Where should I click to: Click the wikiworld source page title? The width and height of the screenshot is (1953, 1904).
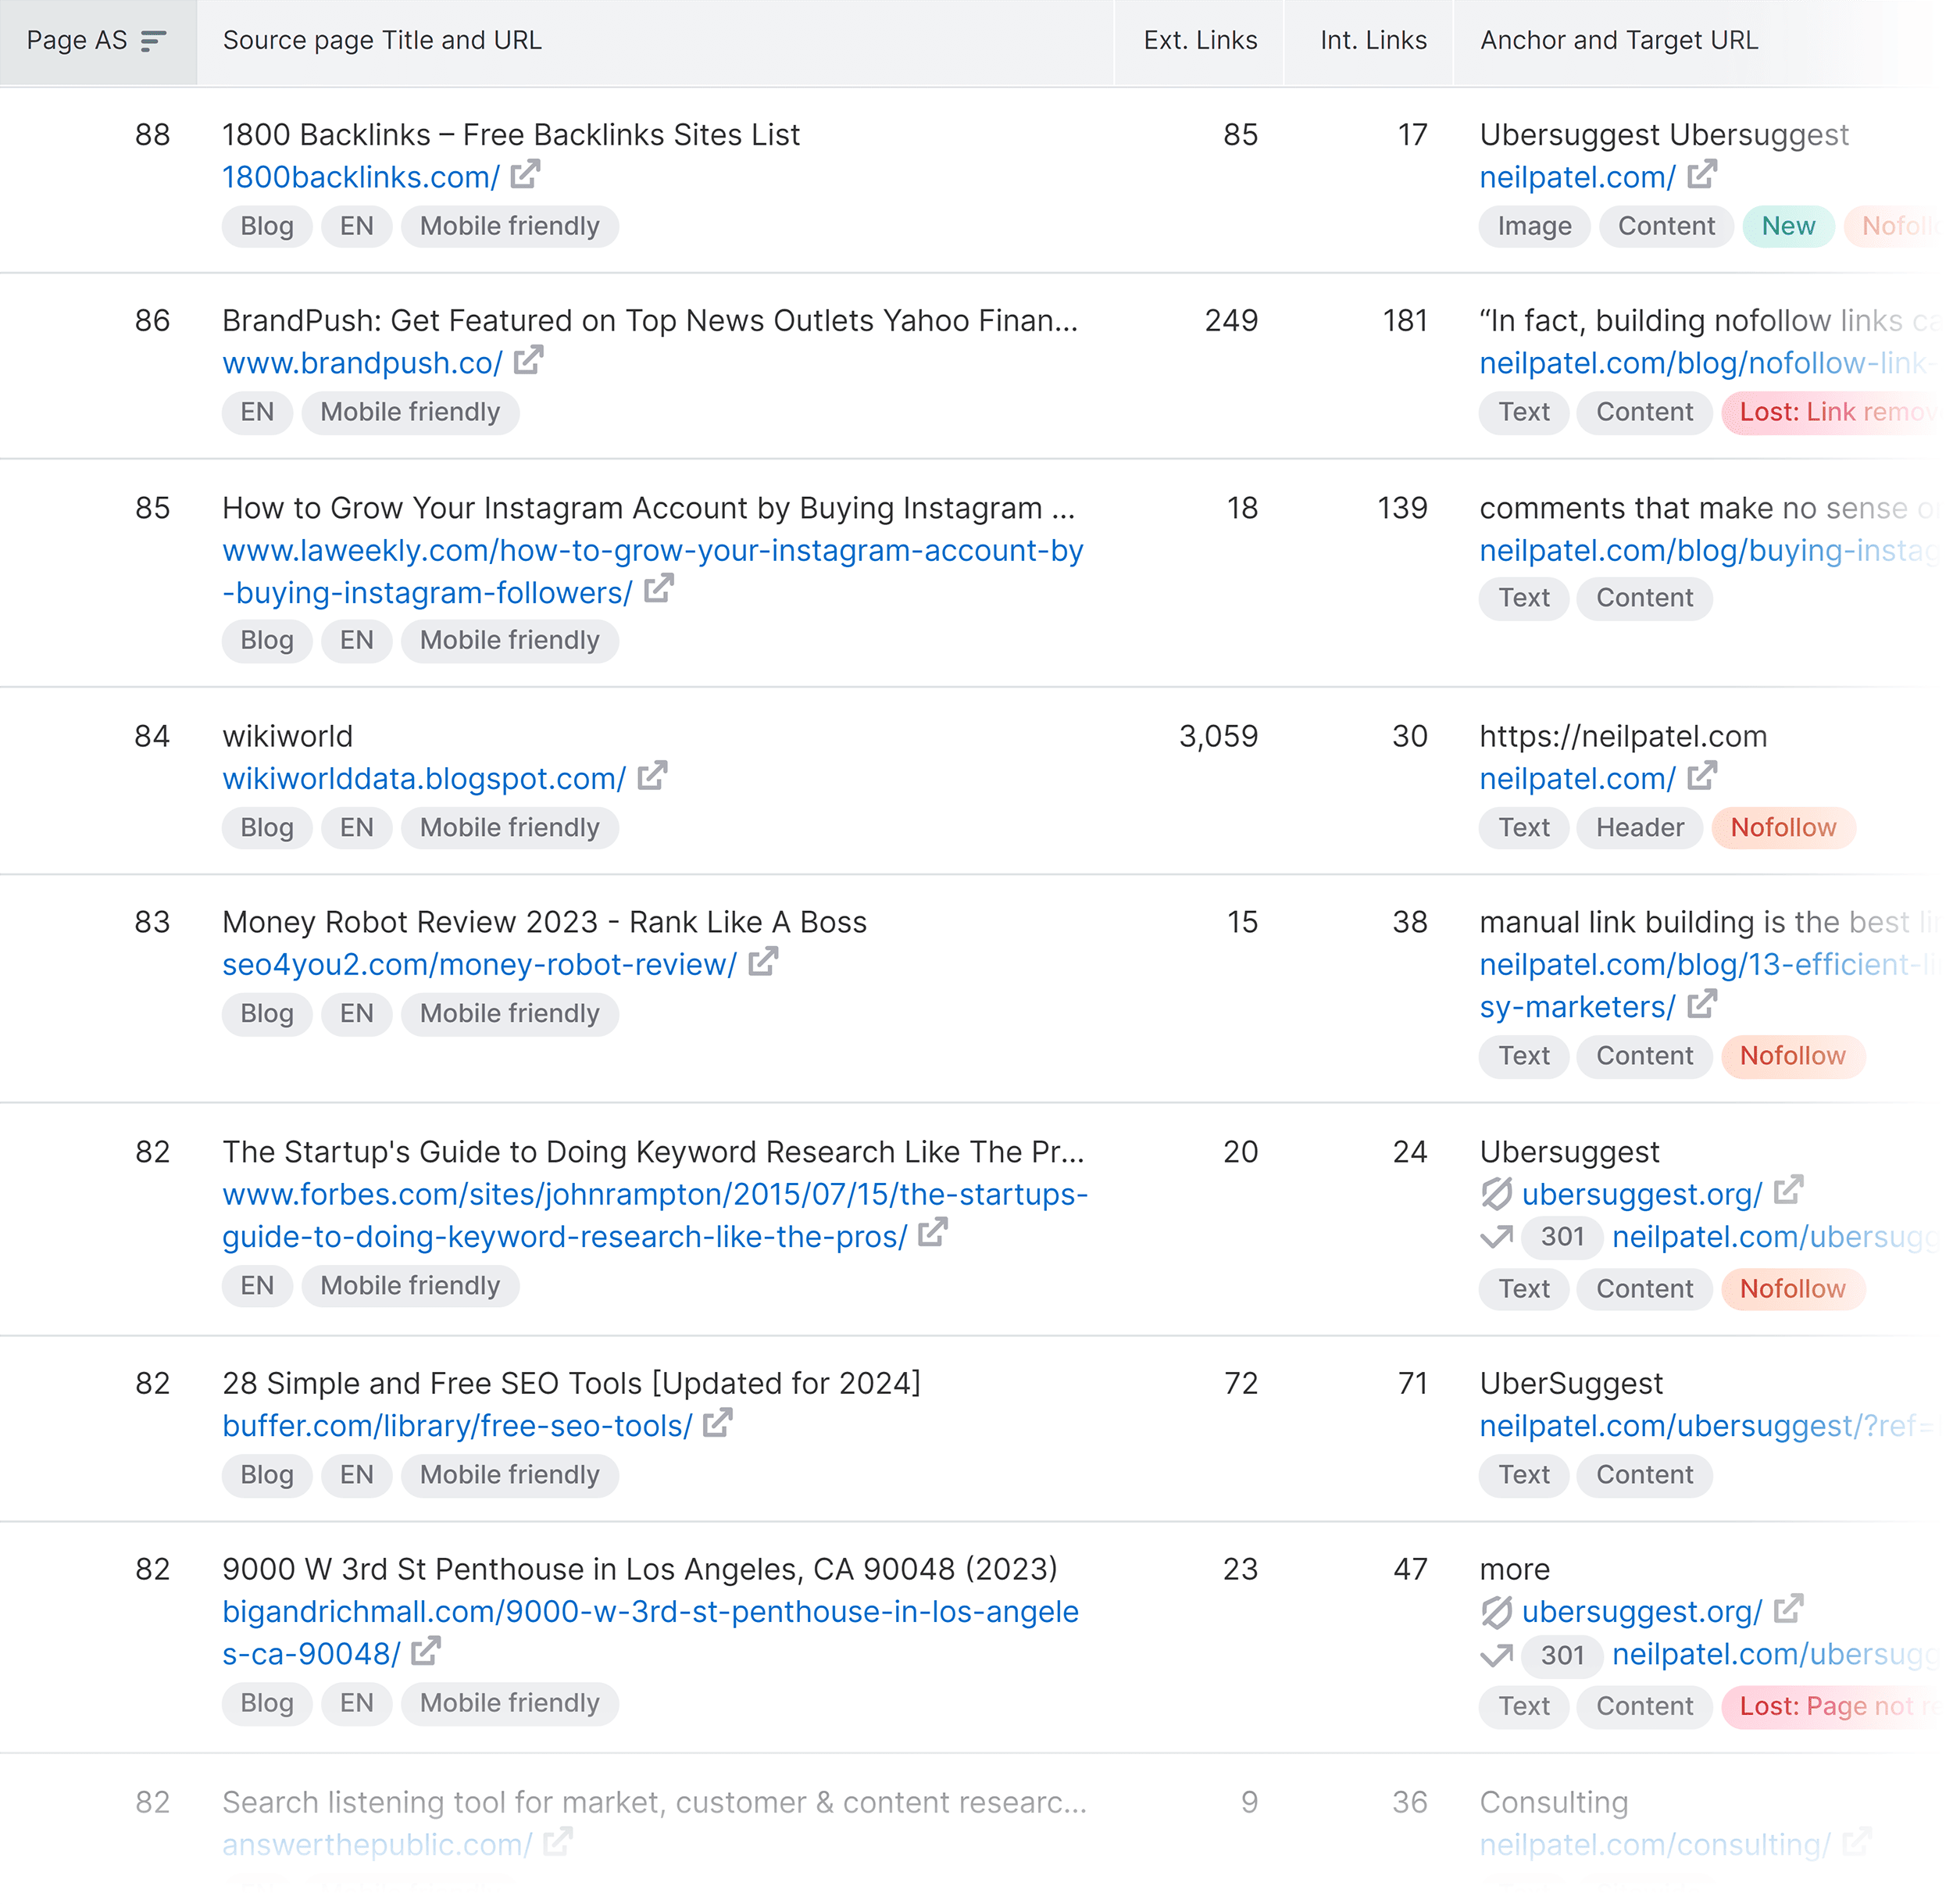287,736
